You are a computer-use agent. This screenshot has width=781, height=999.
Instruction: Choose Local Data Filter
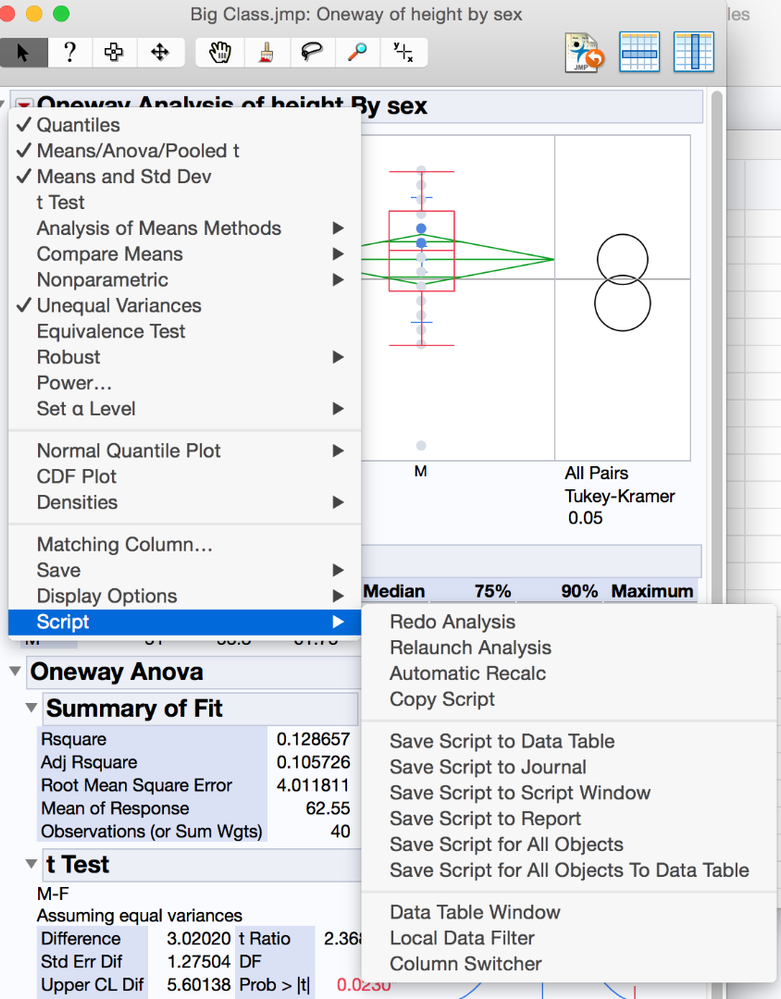[x=569, y=938]
